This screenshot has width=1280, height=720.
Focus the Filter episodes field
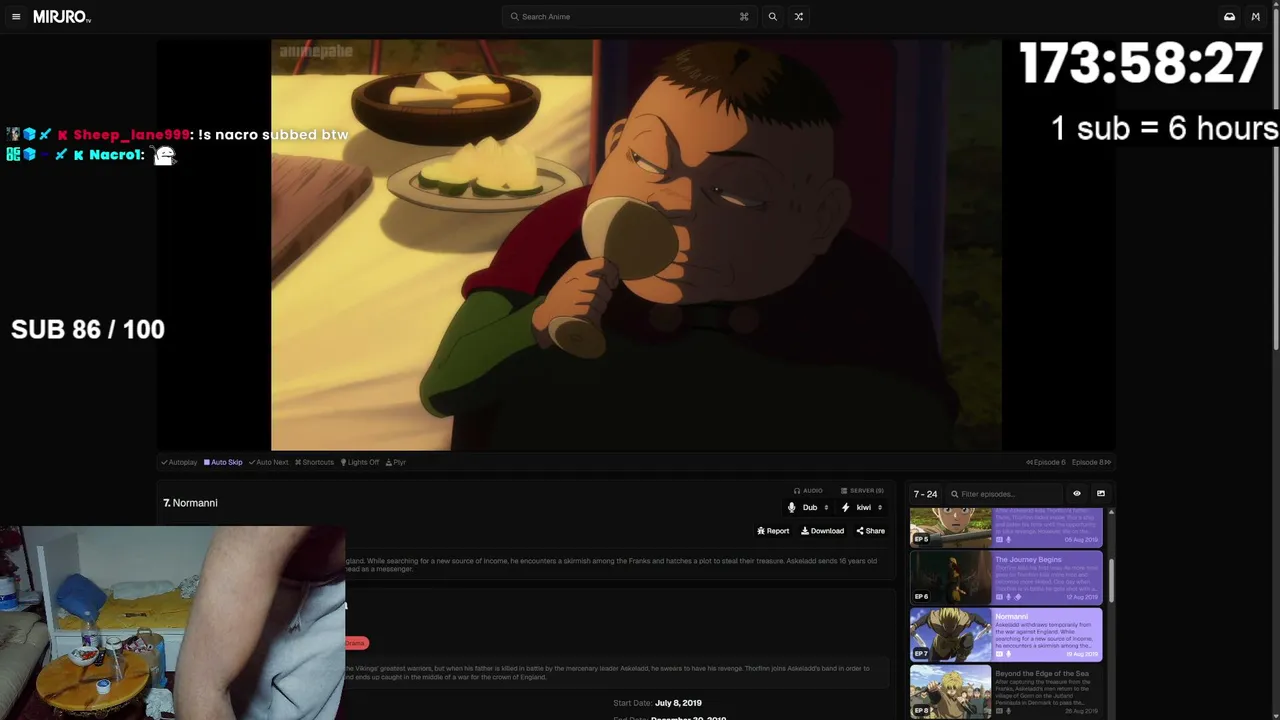(x=1005, y=494)
